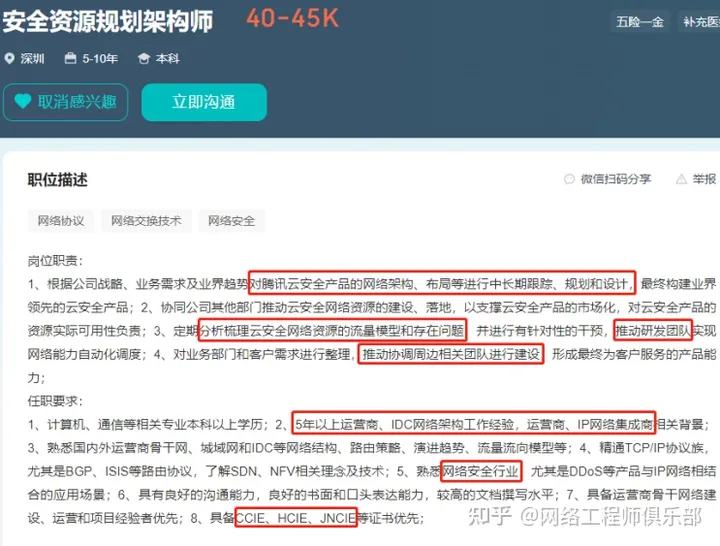Click the location pin icon beside 深圳
Screen dimensions: 720x546
pyautogui.click(x=9, y=58)
